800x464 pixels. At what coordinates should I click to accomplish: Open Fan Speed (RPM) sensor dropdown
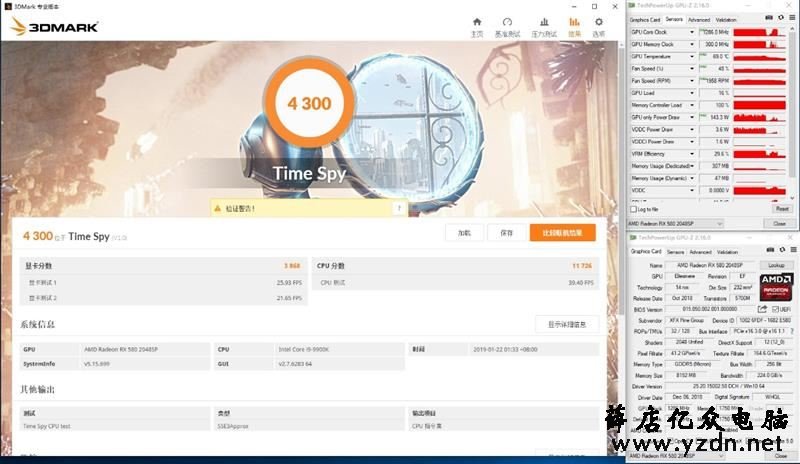pyautogui.click(x=692, y=81)
